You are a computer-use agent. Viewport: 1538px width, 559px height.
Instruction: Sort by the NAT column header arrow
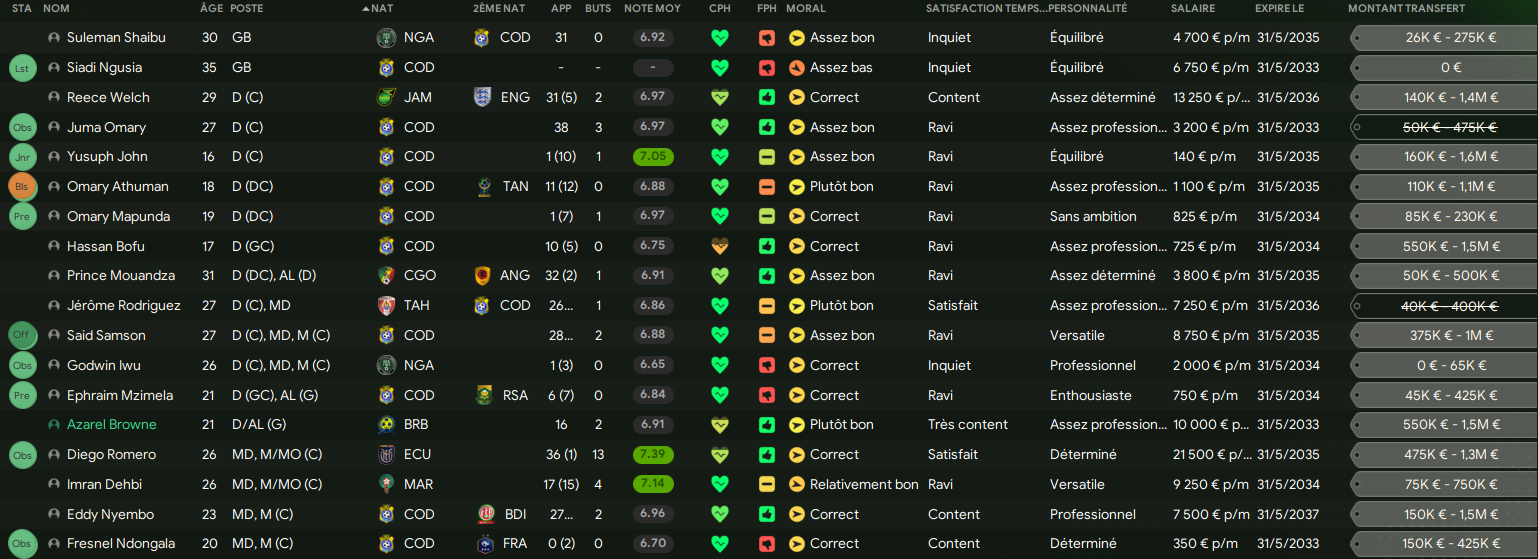click(366, 8)
